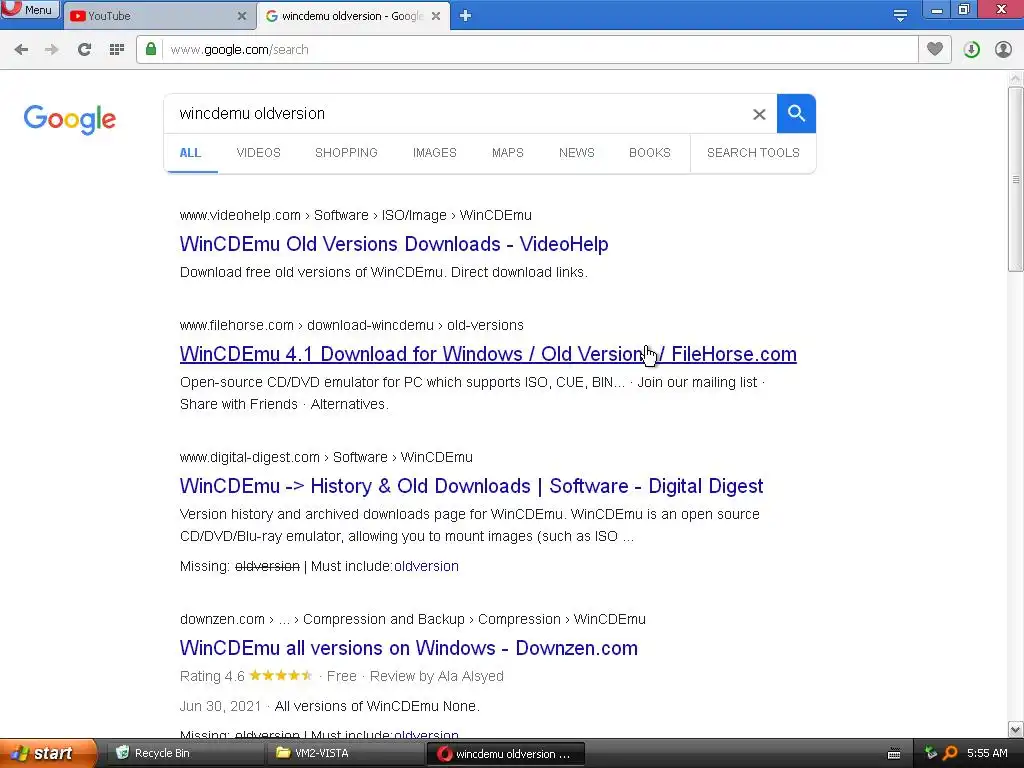Add page to bookmarks with heart icon
Screen dimensions: 1024x768
935,49
